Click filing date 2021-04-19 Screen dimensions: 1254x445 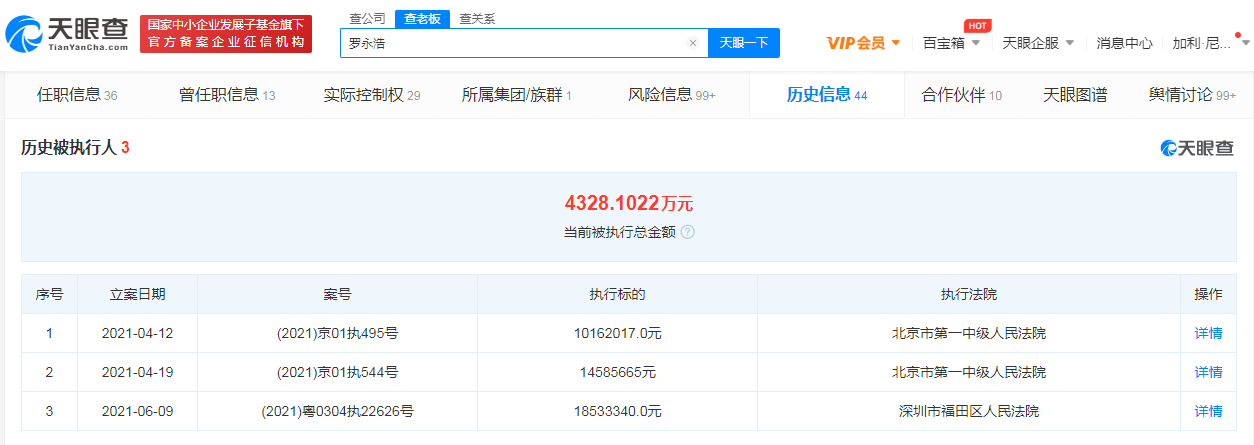(x=137, y=372)
